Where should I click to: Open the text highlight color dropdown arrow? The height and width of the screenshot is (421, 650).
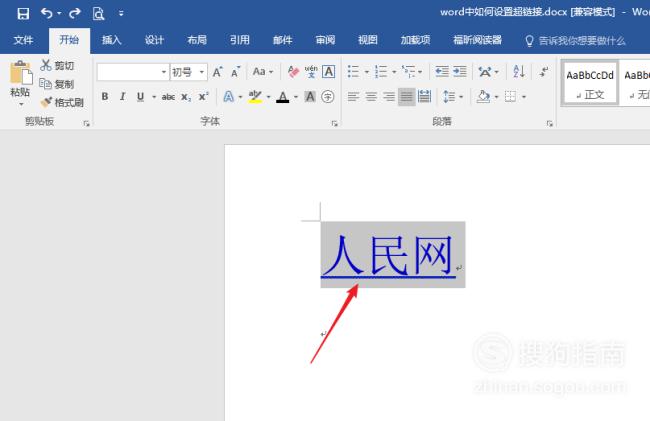pyautogui.click(x=268, y=97)
